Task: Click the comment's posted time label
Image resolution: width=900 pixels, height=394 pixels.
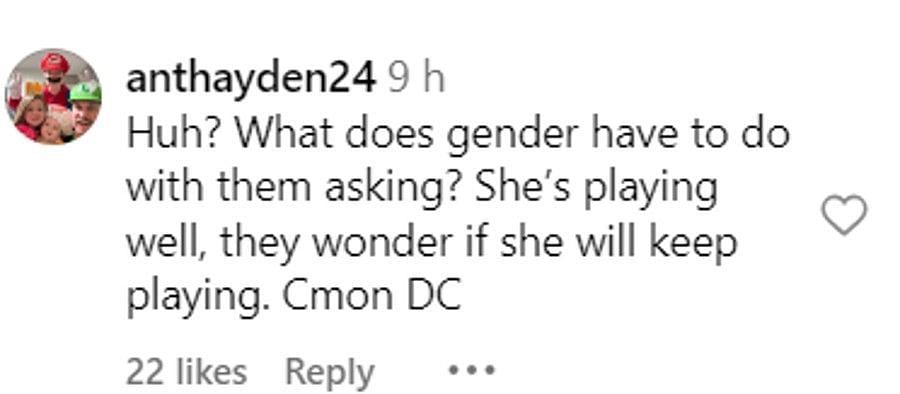Action: coord(416,79)
